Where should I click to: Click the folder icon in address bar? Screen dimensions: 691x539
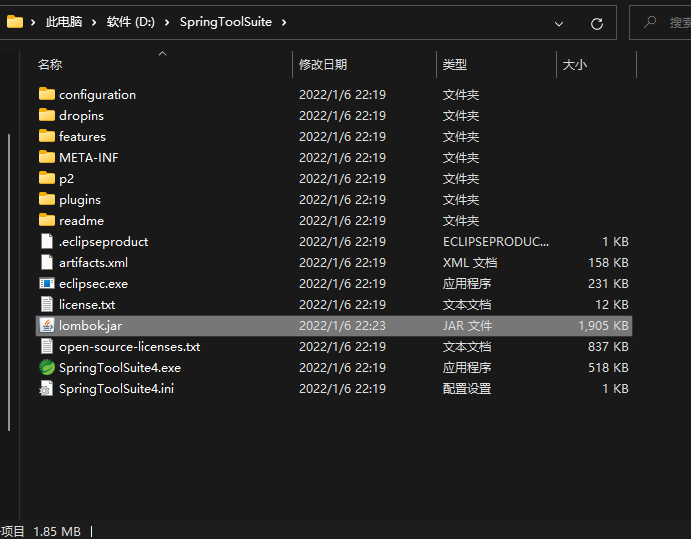click(15, 22)
